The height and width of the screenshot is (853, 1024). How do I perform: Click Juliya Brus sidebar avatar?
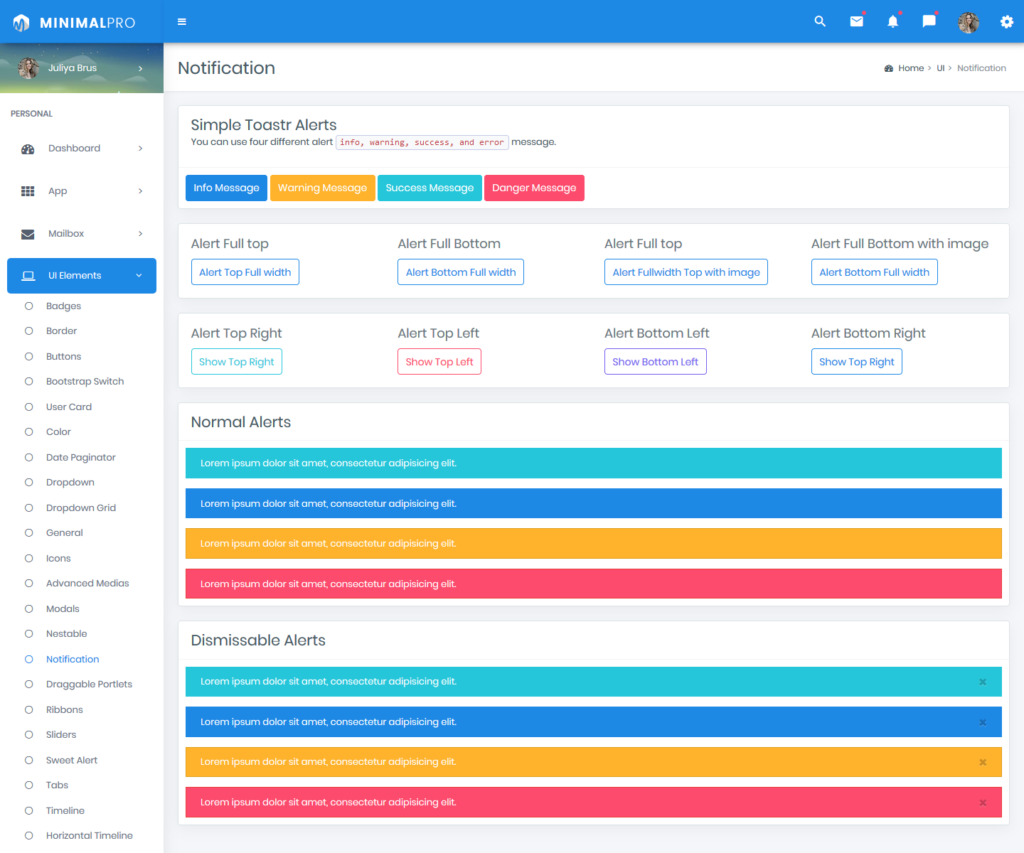tap(28, 68)
